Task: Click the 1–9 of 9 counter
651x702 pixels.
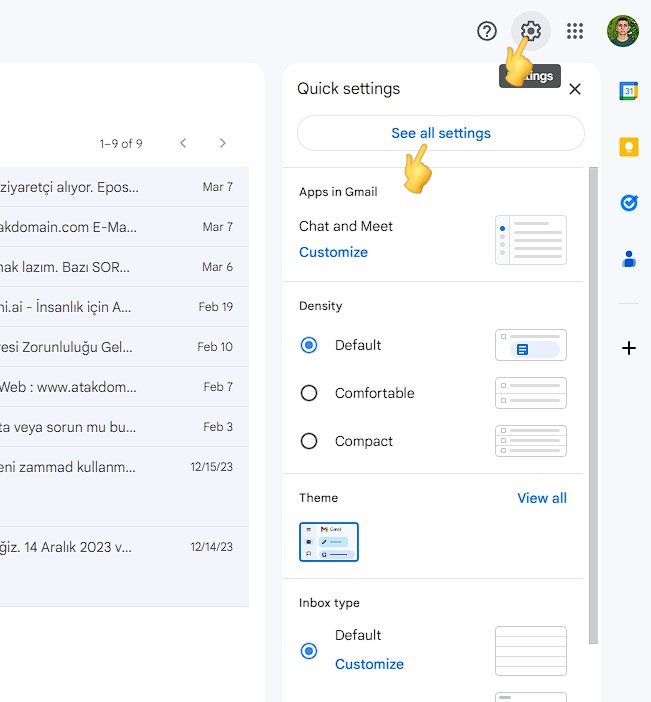Action: (x=121, y=144)
